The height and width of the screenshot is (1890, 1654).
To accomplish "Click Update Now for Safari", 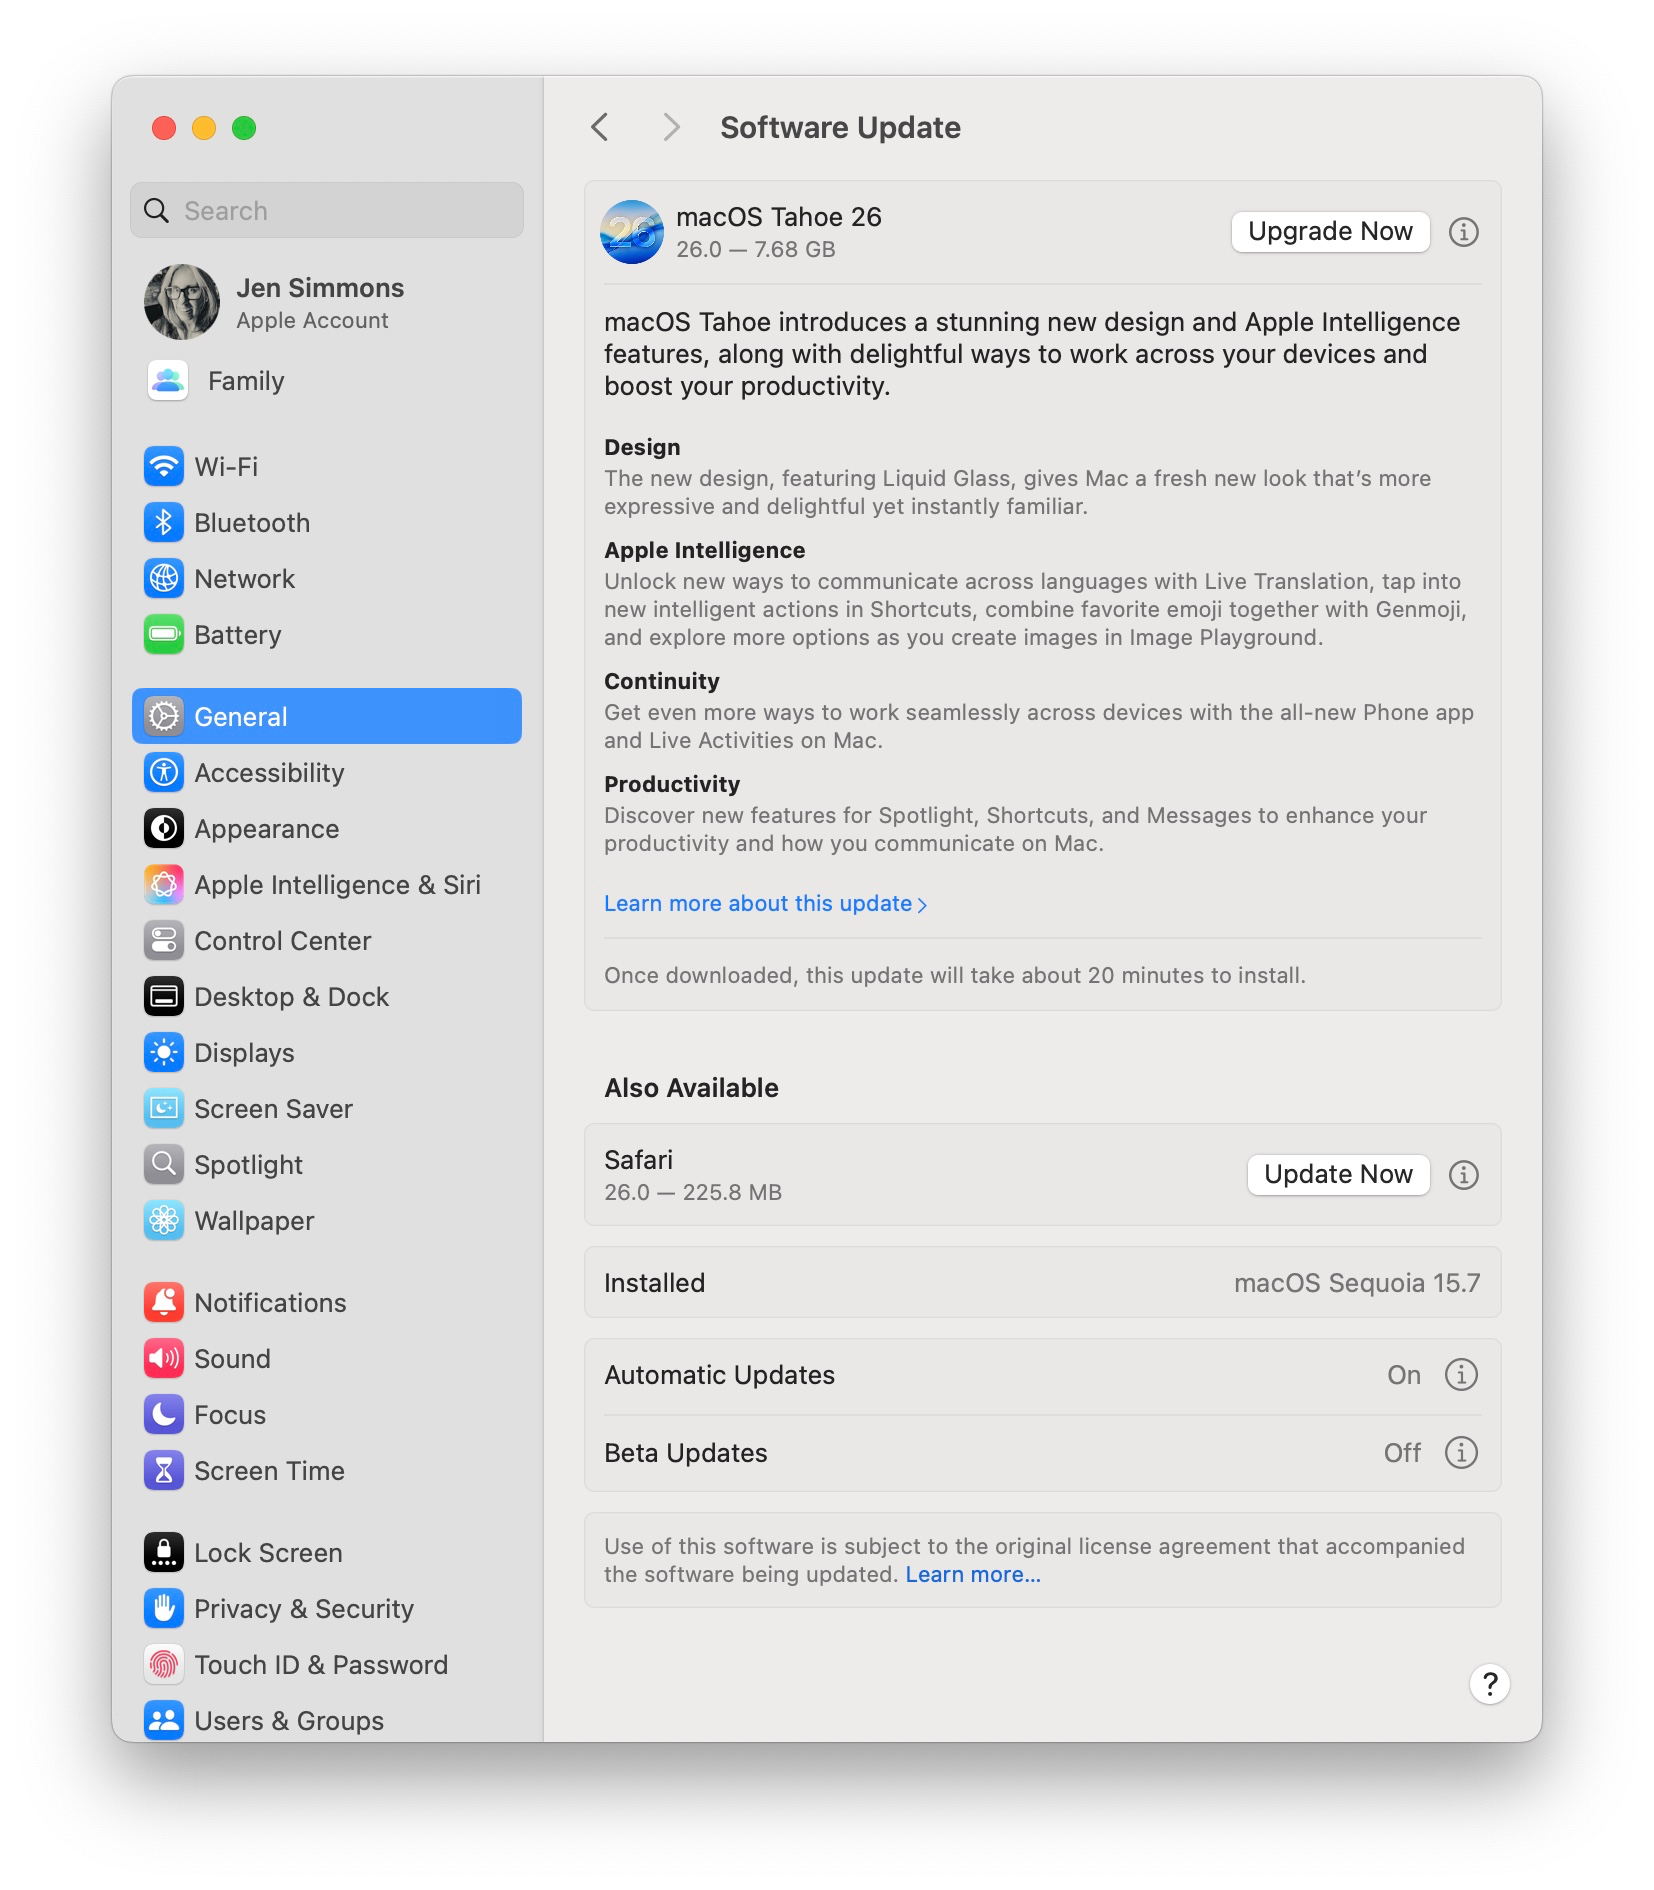I will point(1337,1175).
